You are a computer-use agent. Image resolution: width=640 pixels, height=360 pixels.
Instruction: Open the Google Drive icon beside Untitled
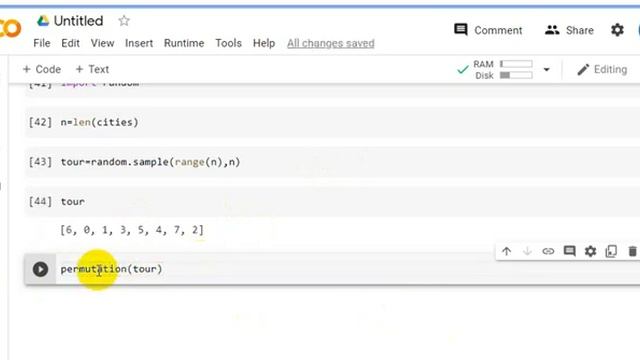43,20
